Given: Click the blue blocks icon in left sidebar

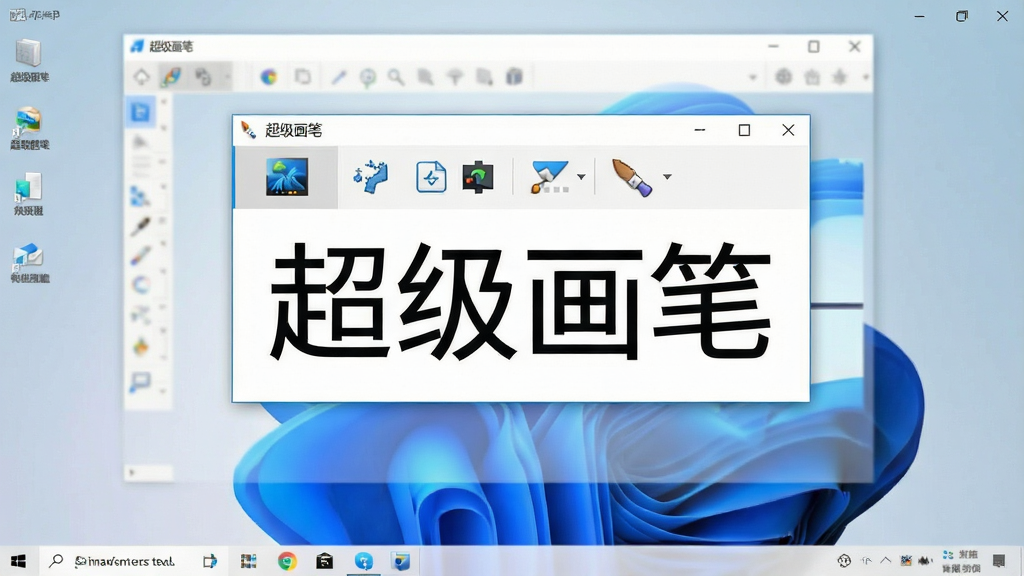Looking at the screenshot, I should [x=140, y=196].
